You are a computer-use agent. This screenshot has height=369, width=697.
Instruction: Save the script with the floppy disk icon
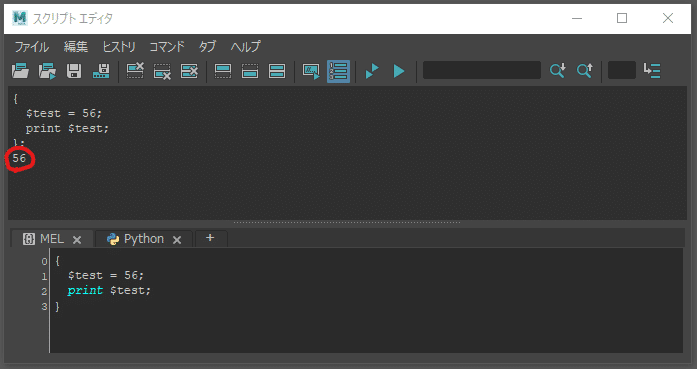74,71
